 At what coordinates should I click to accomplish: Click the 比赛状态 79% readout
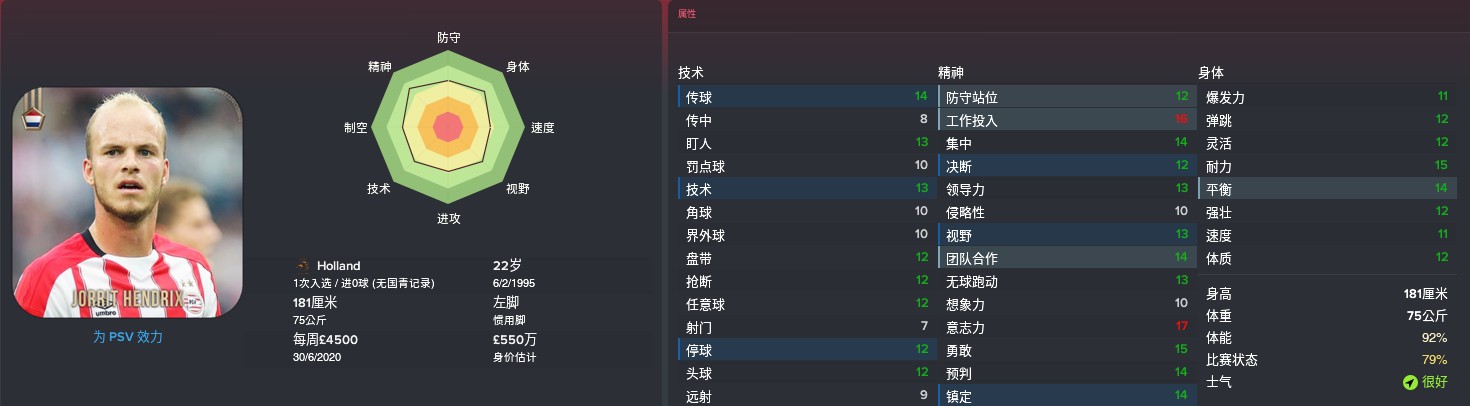click(1327, 360)
